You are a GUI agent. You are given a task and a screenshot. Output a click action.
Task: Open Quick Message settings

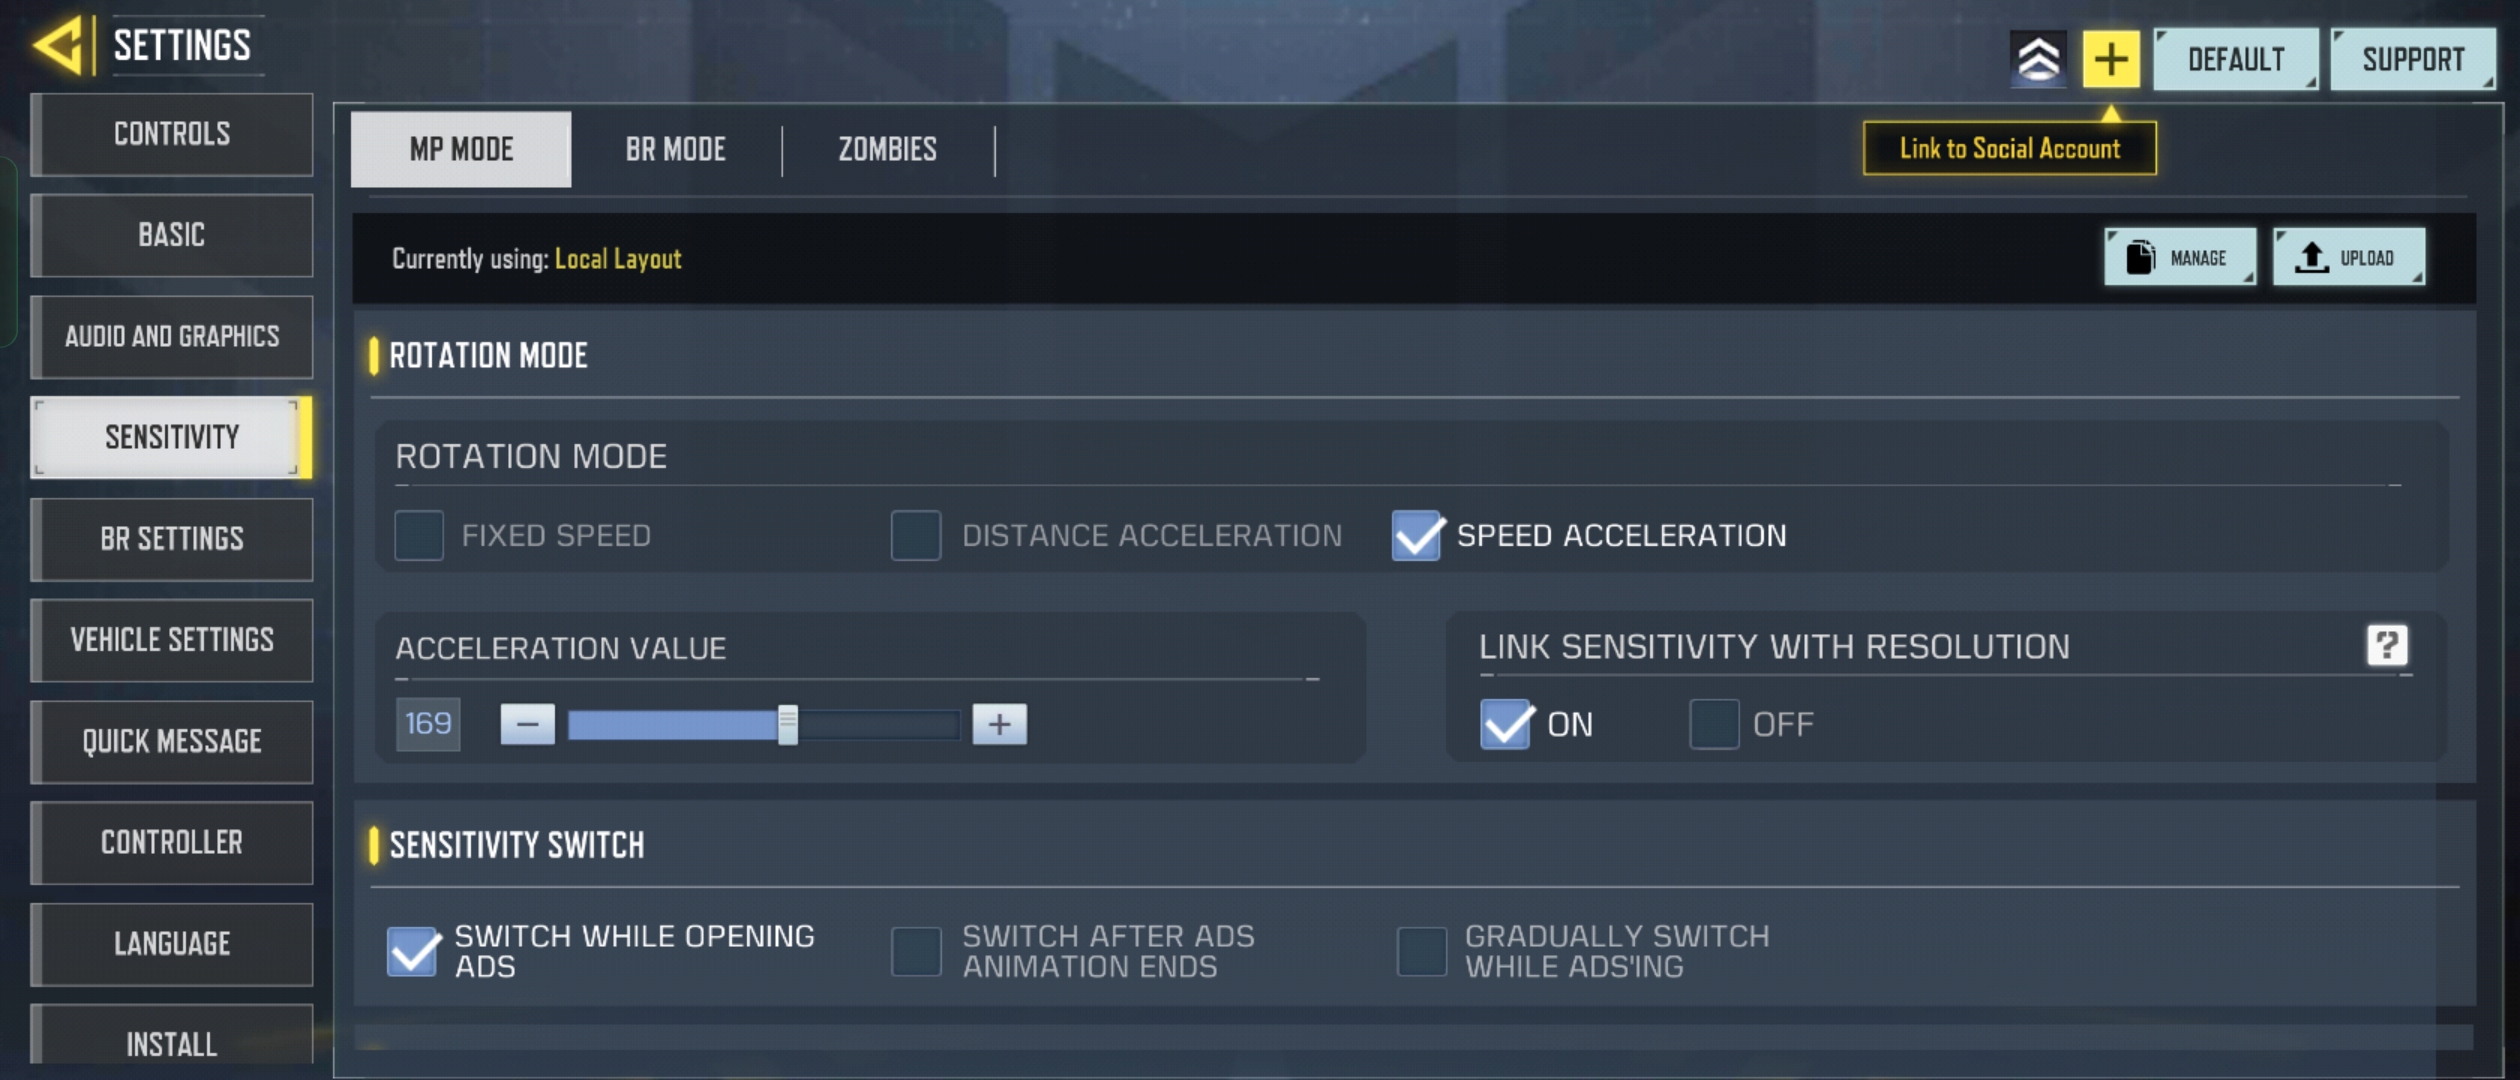coord(171,741)
